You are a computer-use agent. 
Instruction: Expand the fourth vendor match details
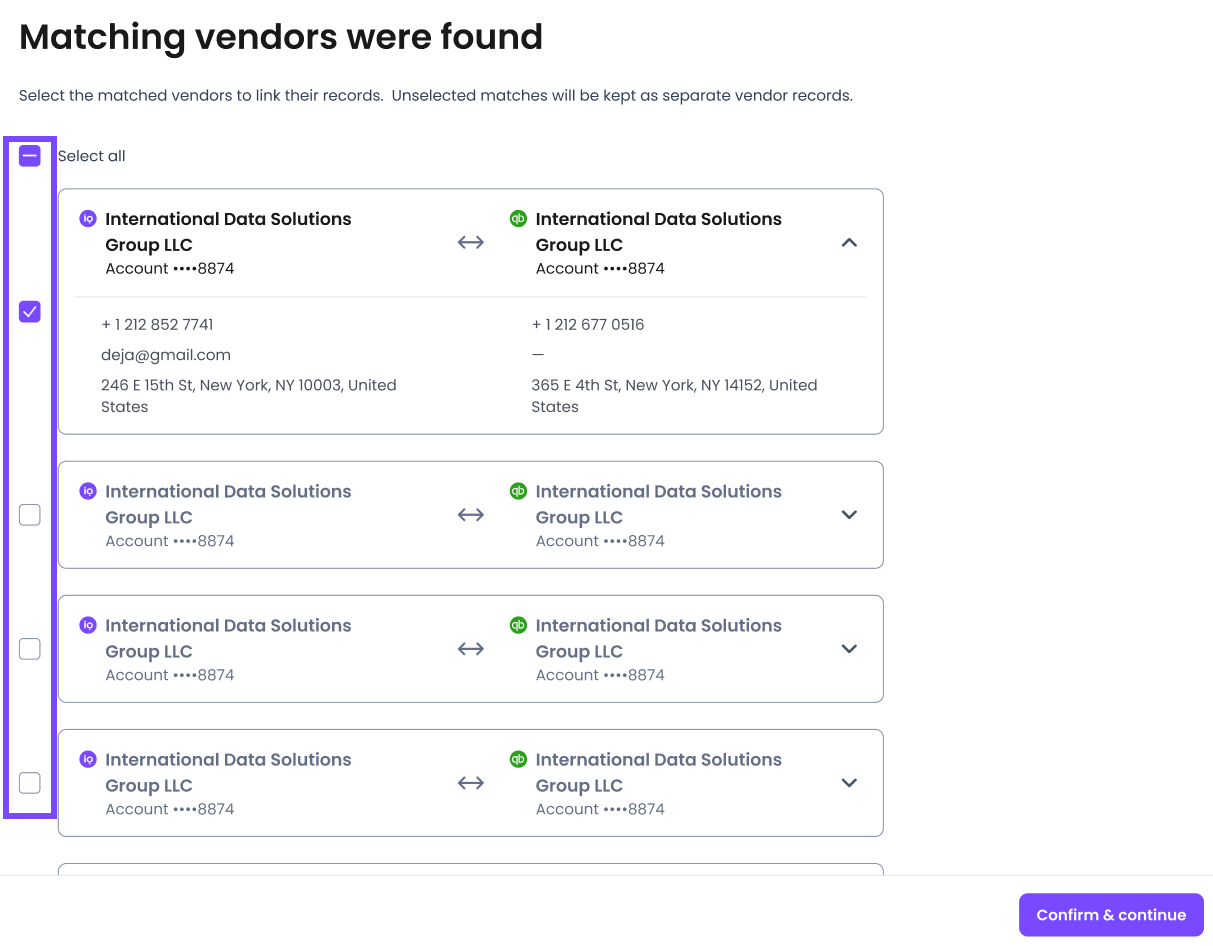pyautogui.click(x=849, y=783)
